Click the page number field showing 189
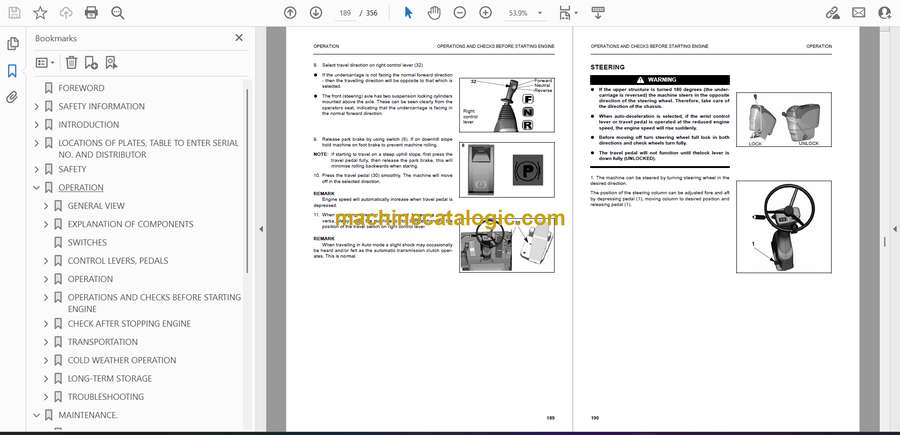900x435 pixels. [x=345, y=13]
